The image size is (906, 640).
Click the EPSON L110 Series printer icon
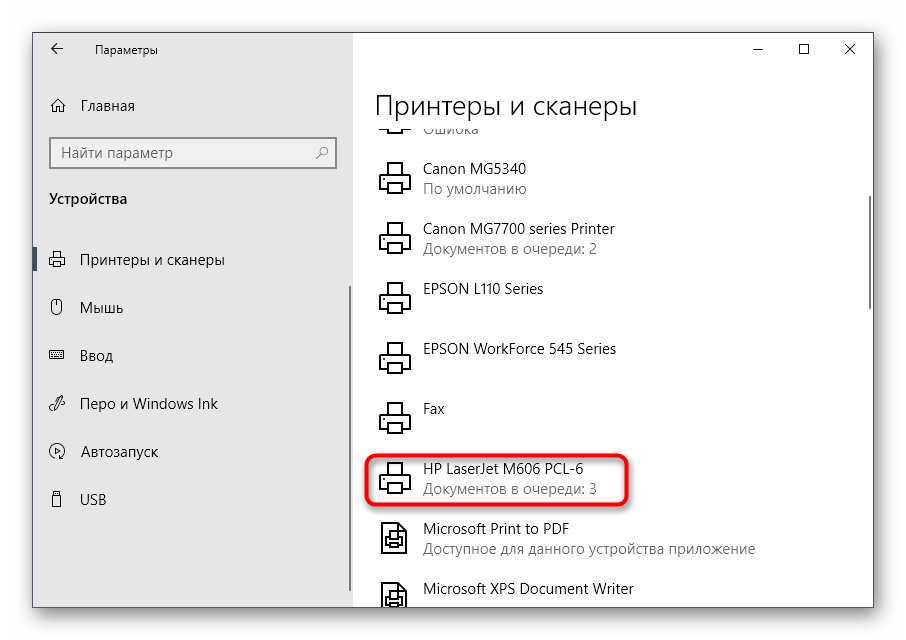[395, 298]
